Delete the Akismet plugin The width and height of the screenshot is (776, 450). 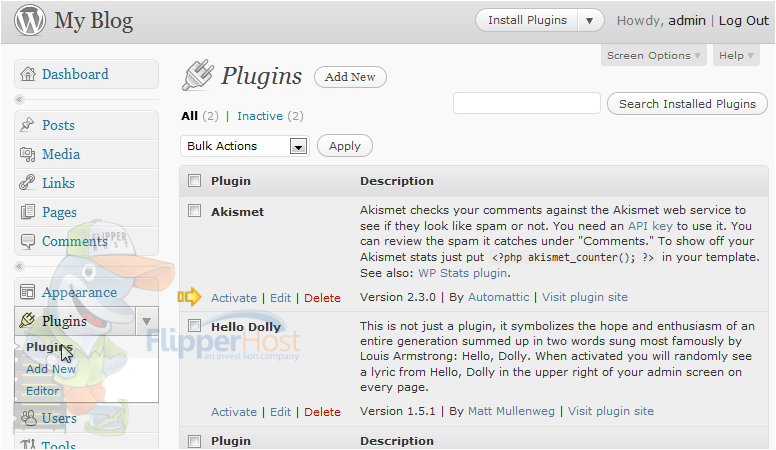click(322, 298)
